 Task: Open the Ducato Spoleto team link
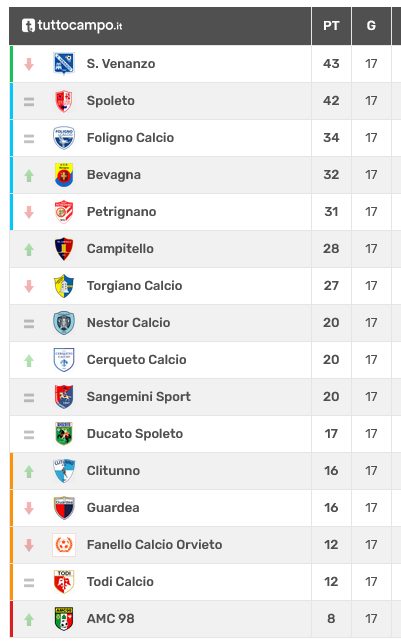coord(135,433)
